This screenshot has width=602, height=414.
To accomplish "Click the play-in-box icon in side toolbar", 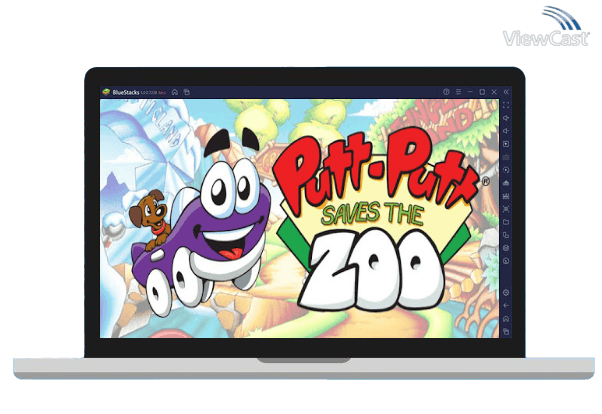I will pos(506,144).
